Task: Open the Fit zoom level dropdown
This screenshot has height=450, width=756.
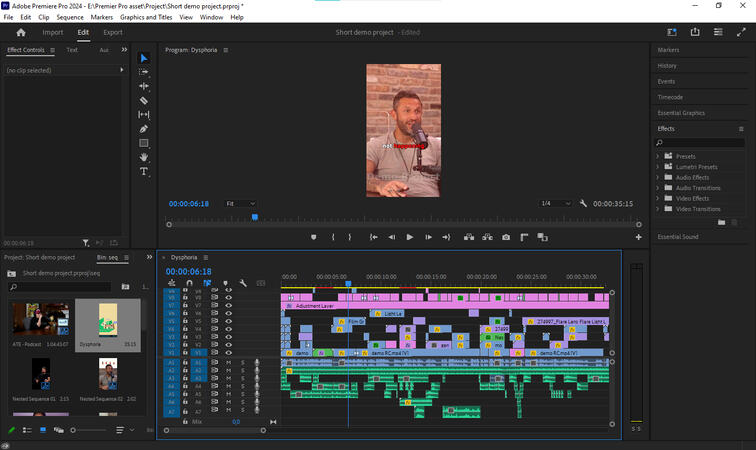Action: click(240, 203)
